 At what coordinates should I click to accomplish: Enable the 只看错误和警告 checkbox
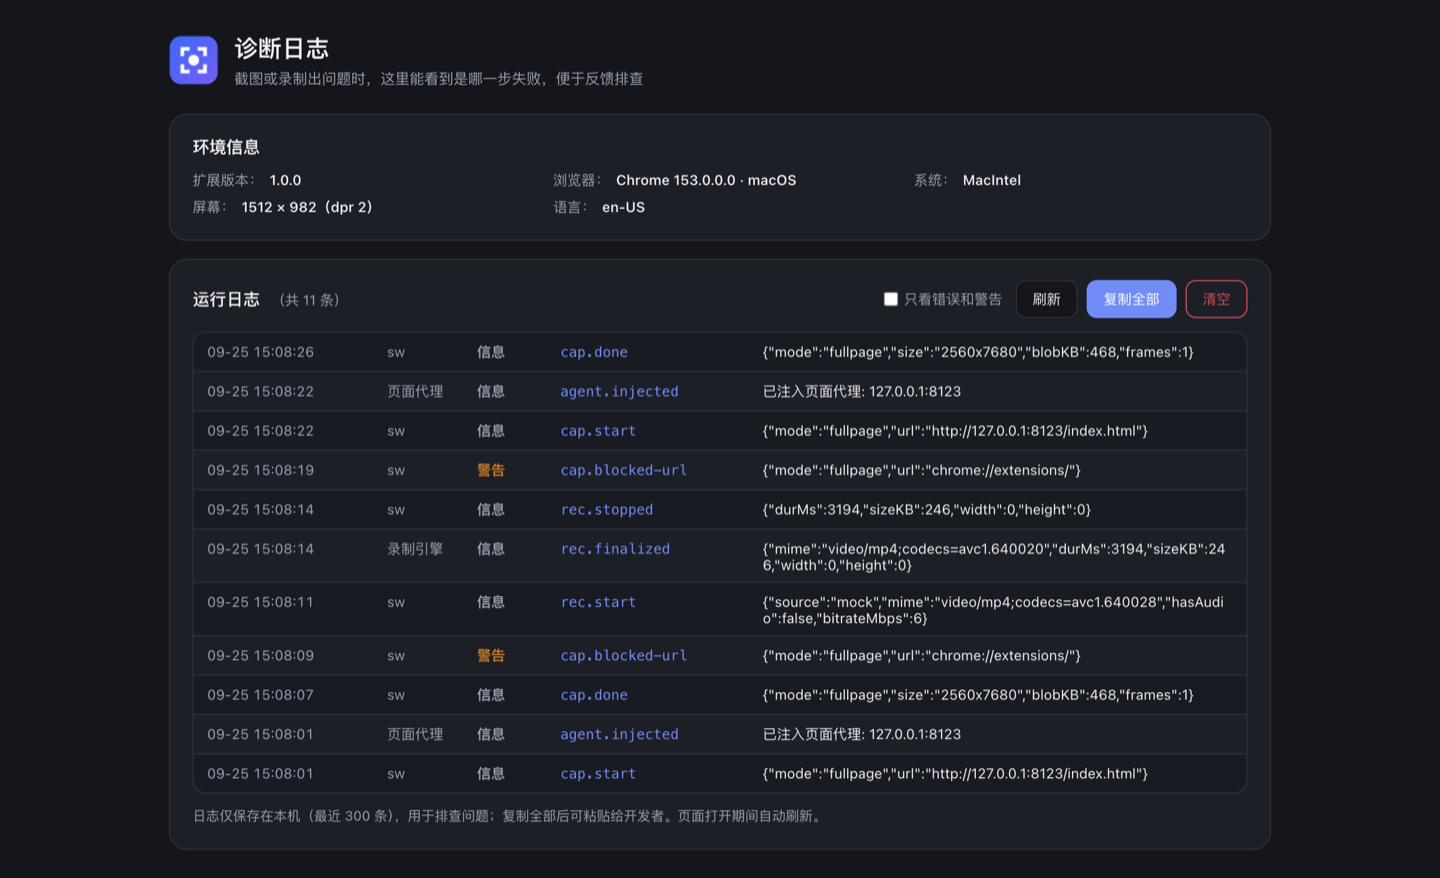pyautogui.click(x=891, y=299)
